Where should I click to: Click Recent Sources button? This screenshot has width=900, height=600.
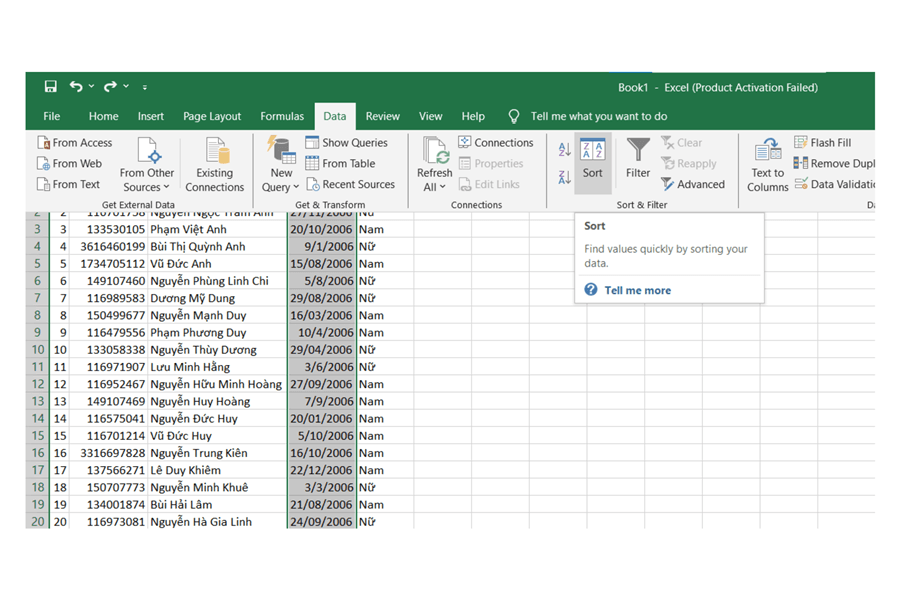point(350,184)
